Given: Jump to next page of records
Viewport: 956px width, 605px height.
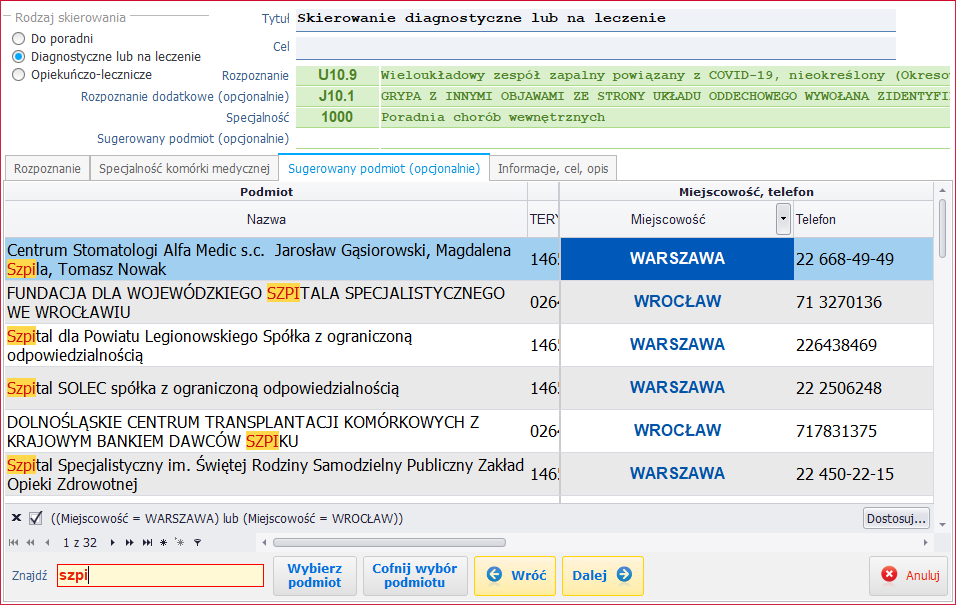Looking at the screenshot, I should tap(129, 543).
